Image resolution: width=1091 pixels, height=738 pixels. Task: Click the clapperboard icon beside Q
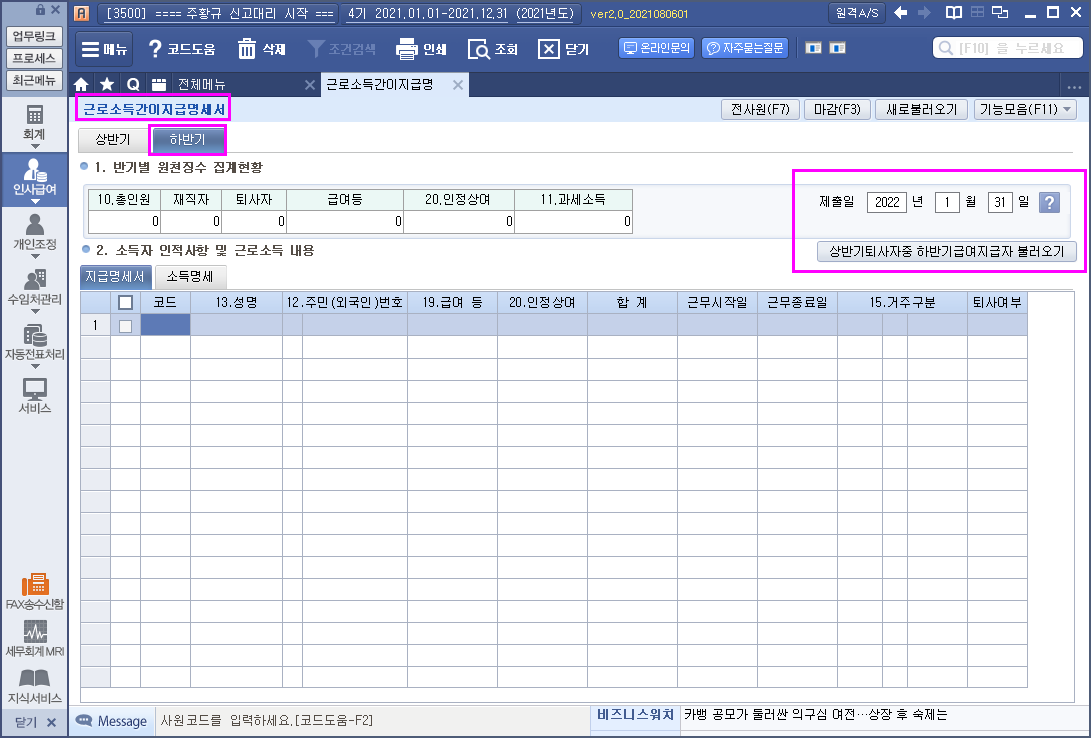point(159,85)
